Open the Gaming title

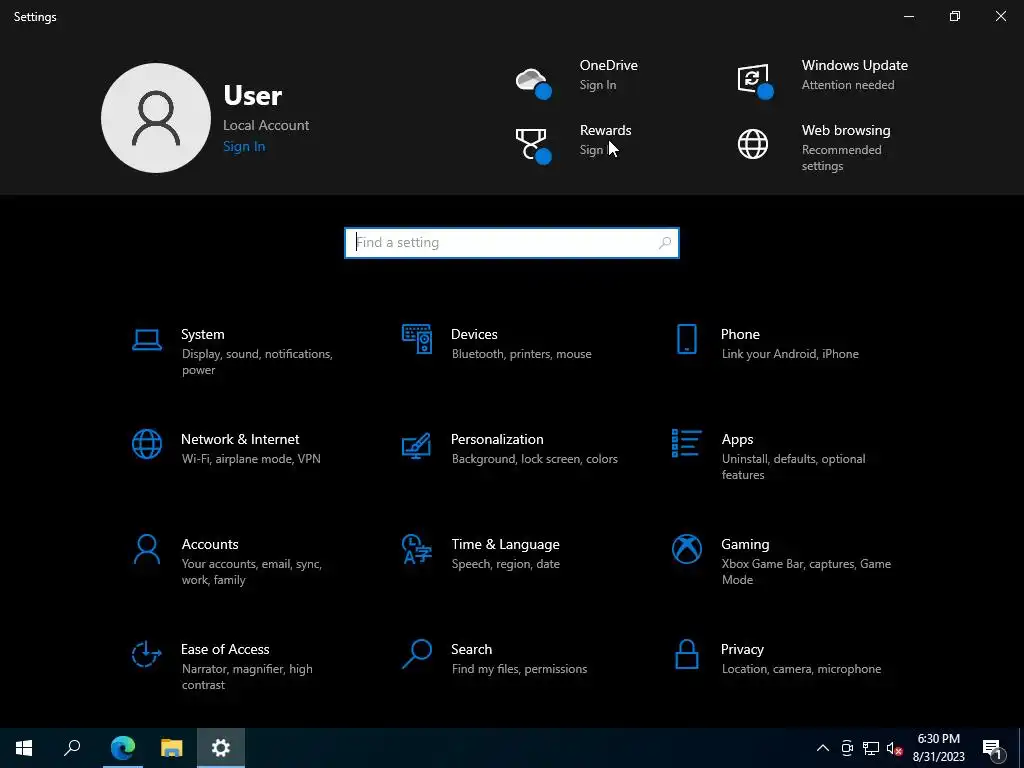click(x=745, y=545)
